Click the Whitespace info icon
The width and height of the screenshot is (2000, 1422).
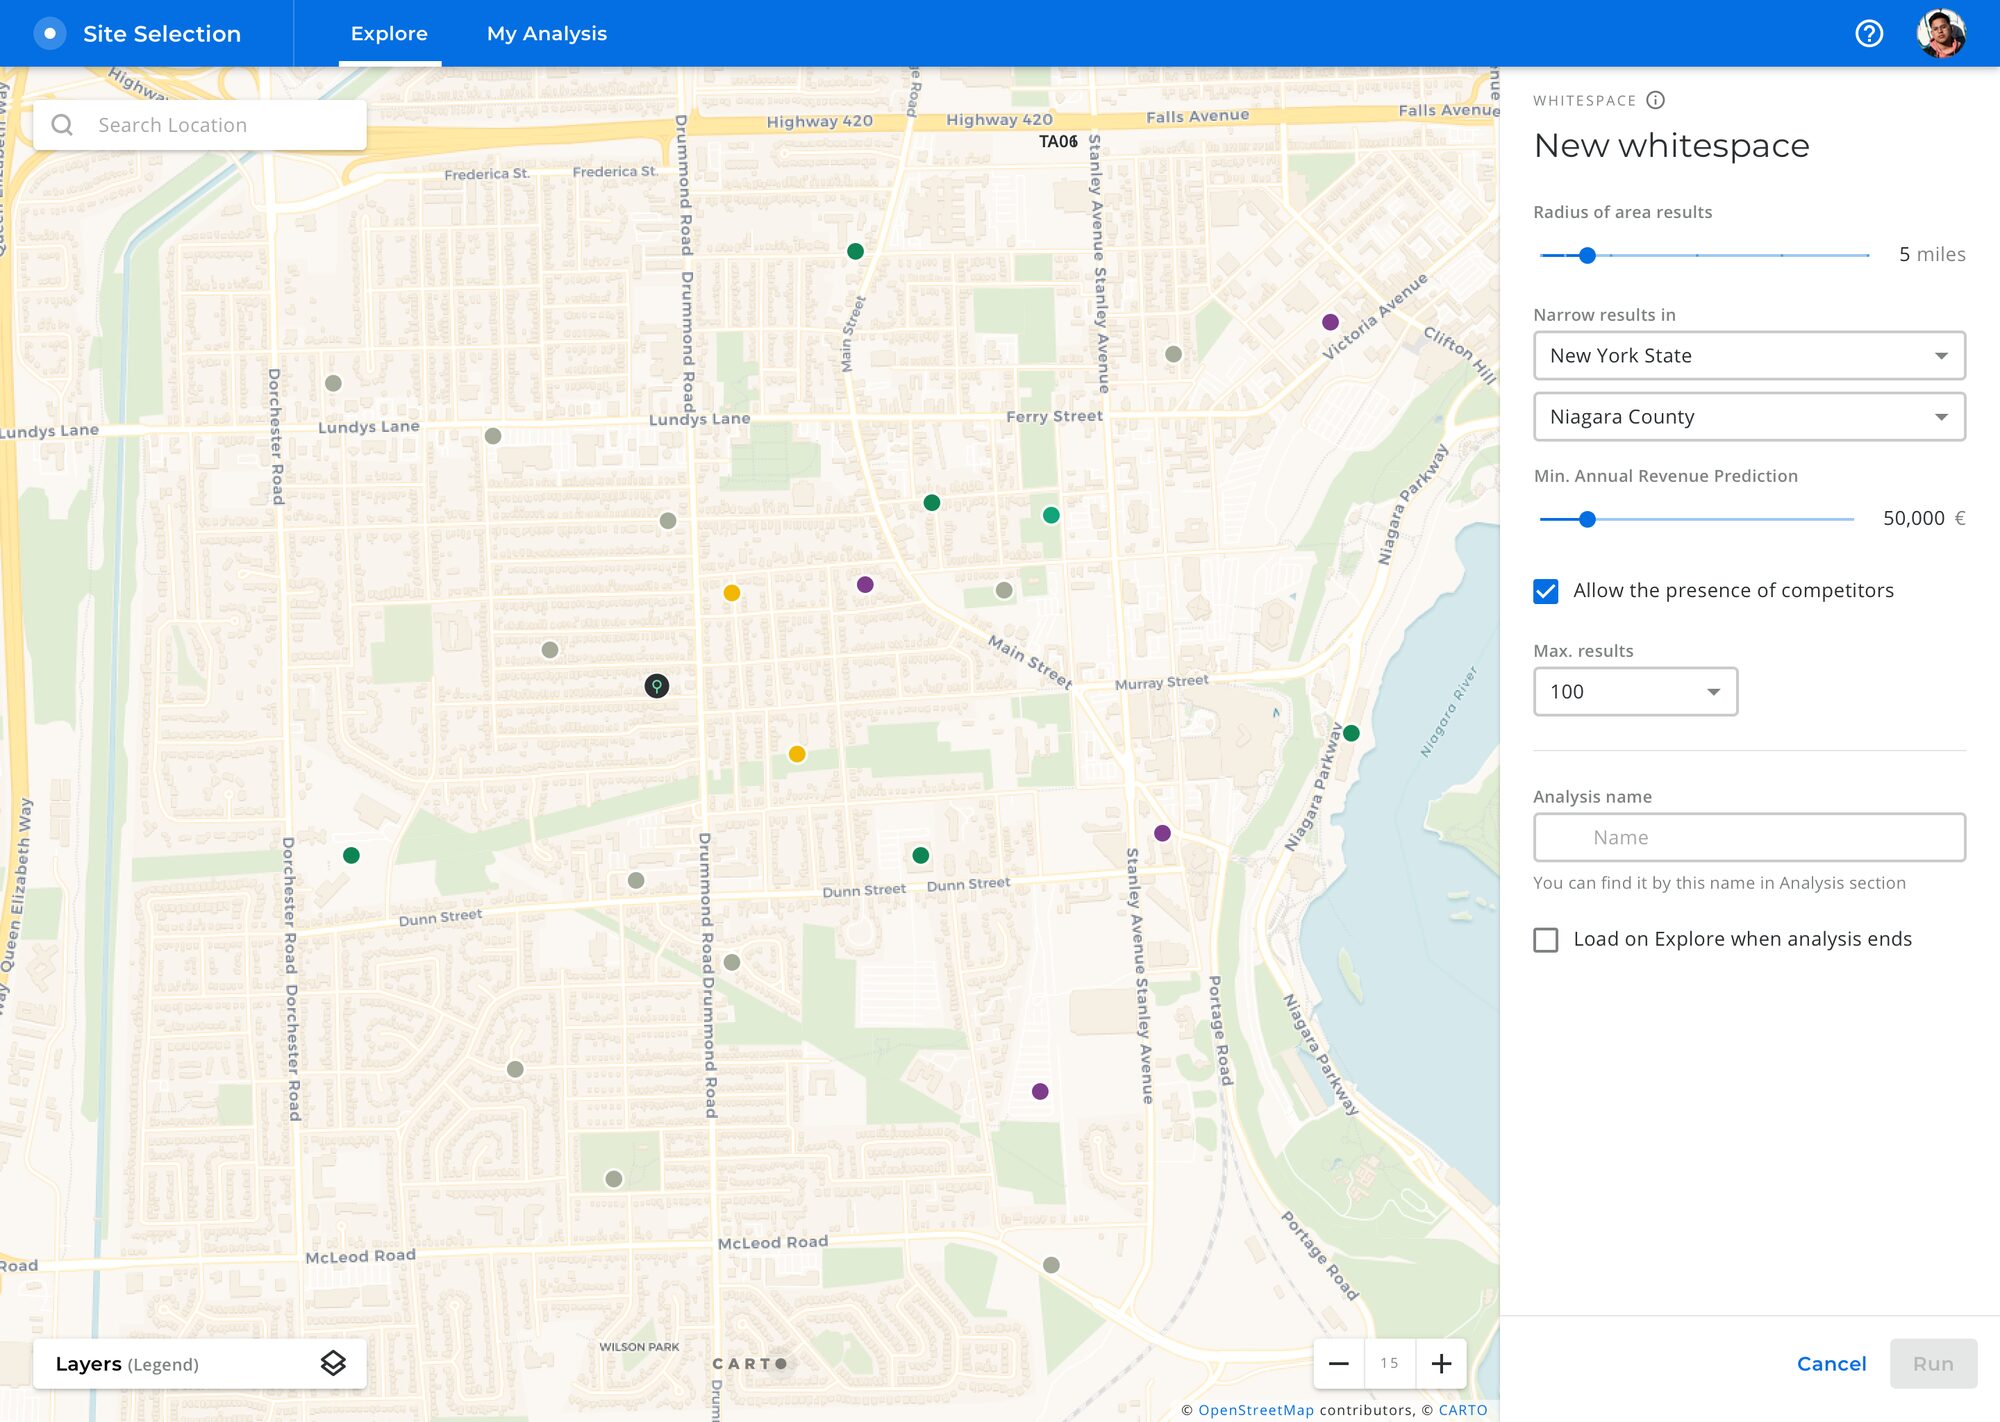click(x=1655, y=100)
